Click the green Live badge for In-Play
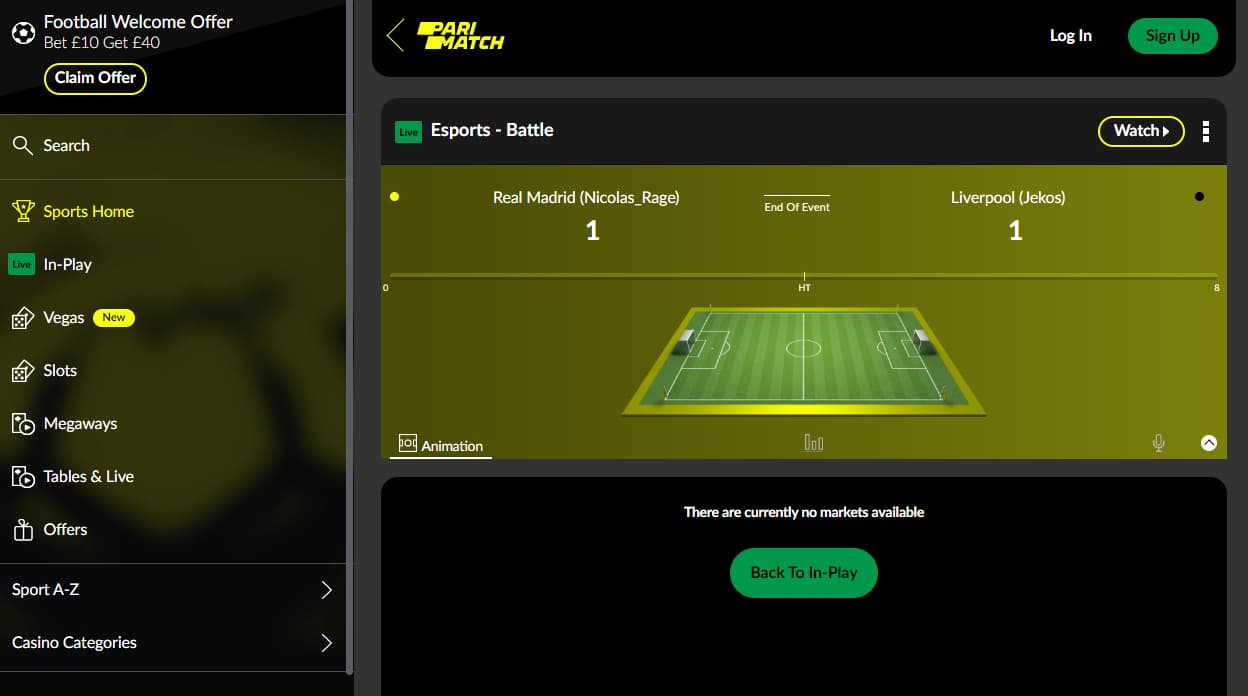This screenshot has width=1248, height=696. [21, 264]
